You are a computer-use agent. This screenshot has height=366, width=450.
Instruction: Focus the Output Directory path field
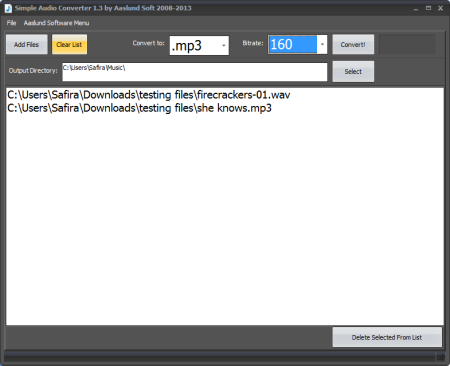(195, 72)
